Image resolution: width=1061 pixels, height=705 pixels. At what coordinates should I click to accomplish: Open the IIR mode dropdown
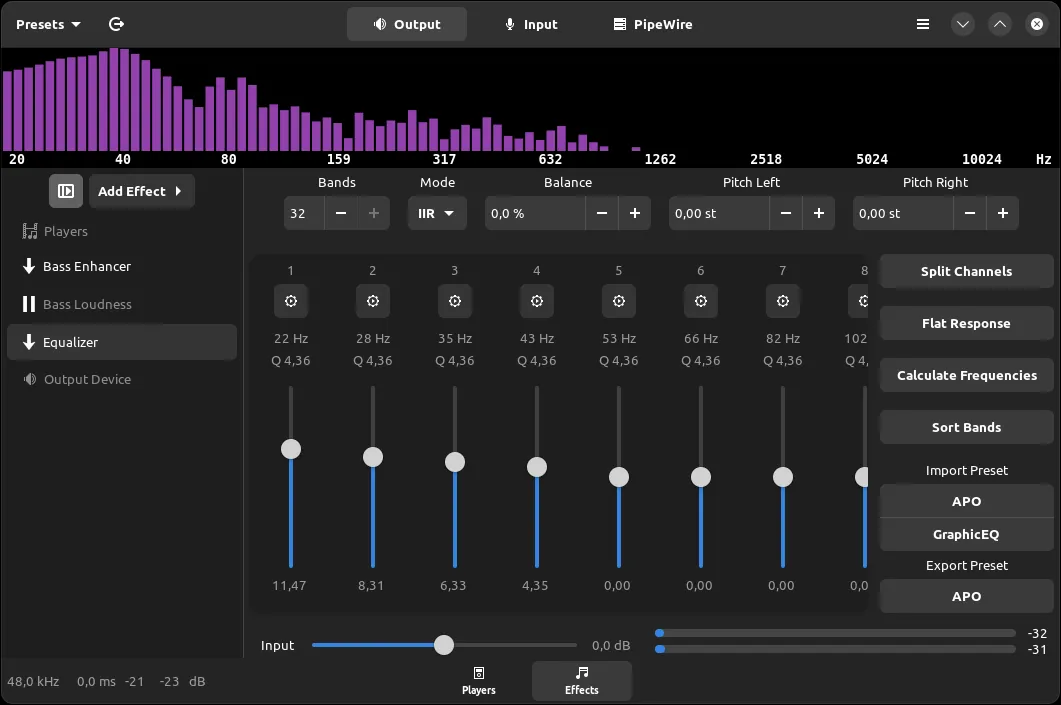tap(436, 213)
